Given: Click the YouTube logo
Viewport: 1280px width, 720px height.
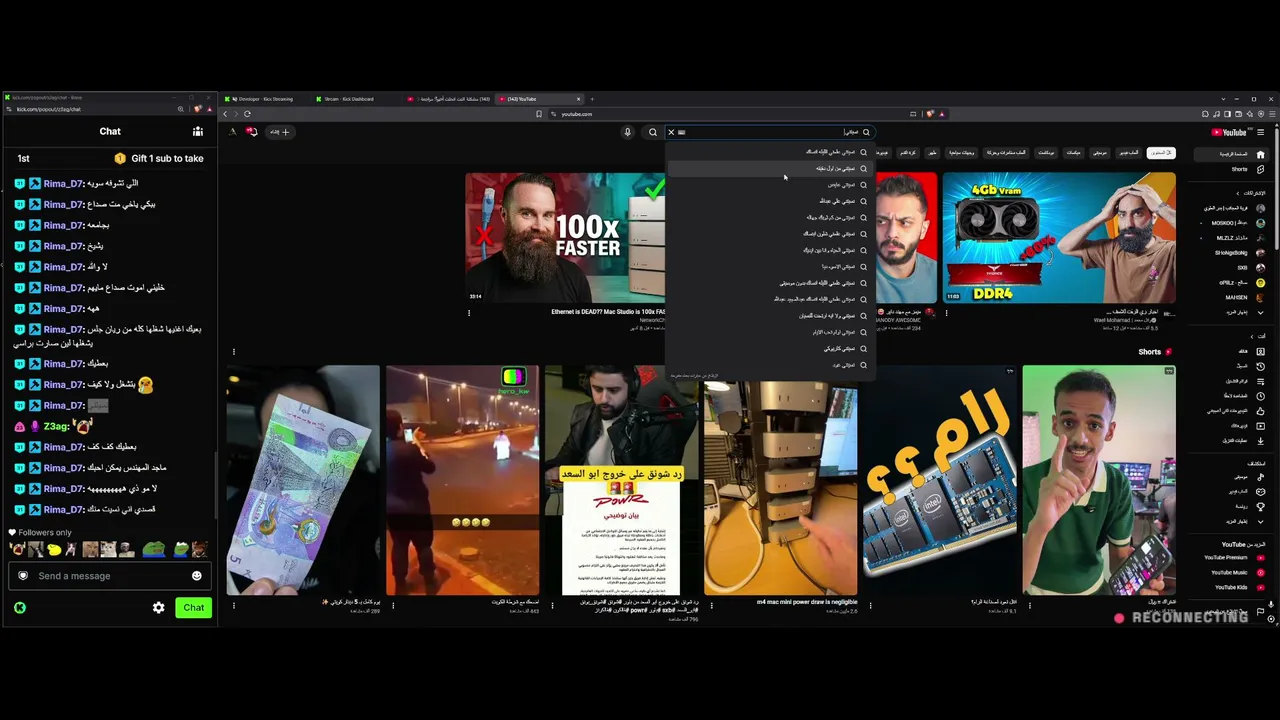Looking at the screenshot, I should tap(1229, 132).
